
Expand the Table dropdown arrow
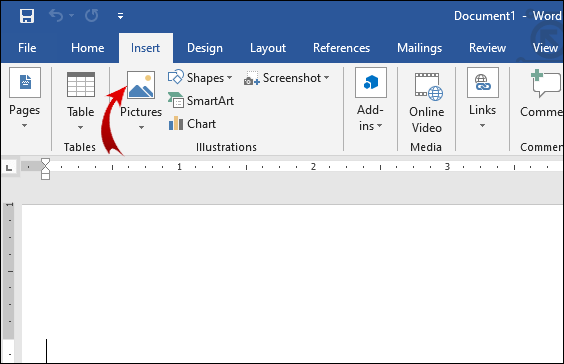click(81, 127)
